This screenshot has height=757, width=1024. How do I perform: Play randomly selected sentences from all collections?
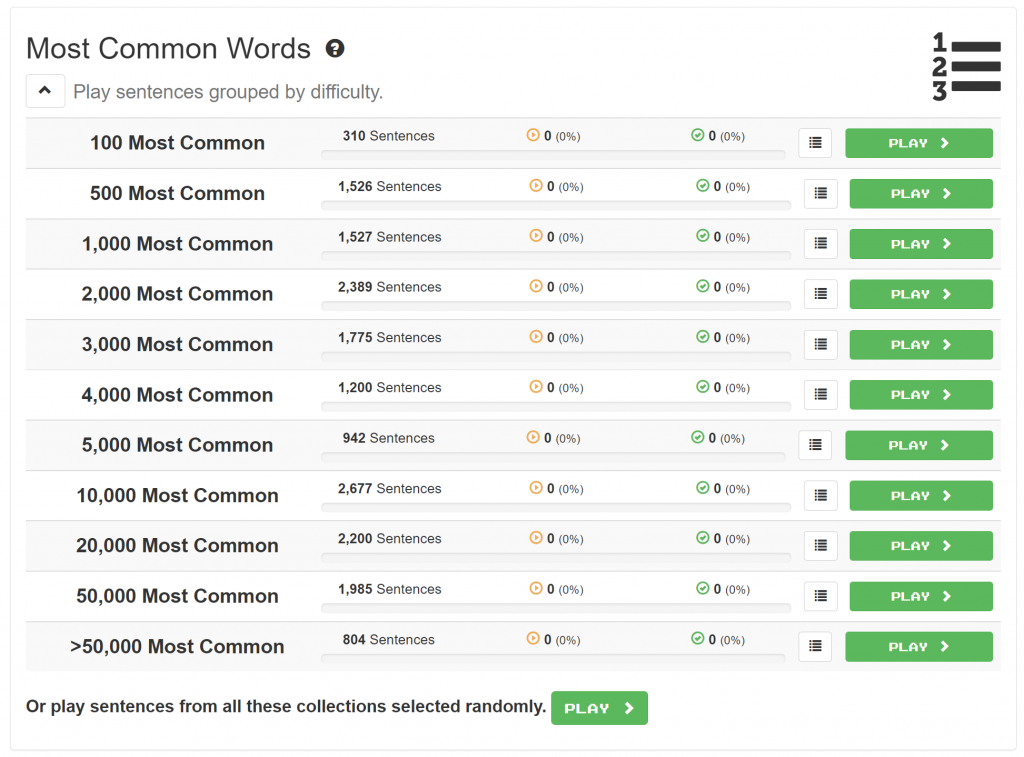coord(599,708)
